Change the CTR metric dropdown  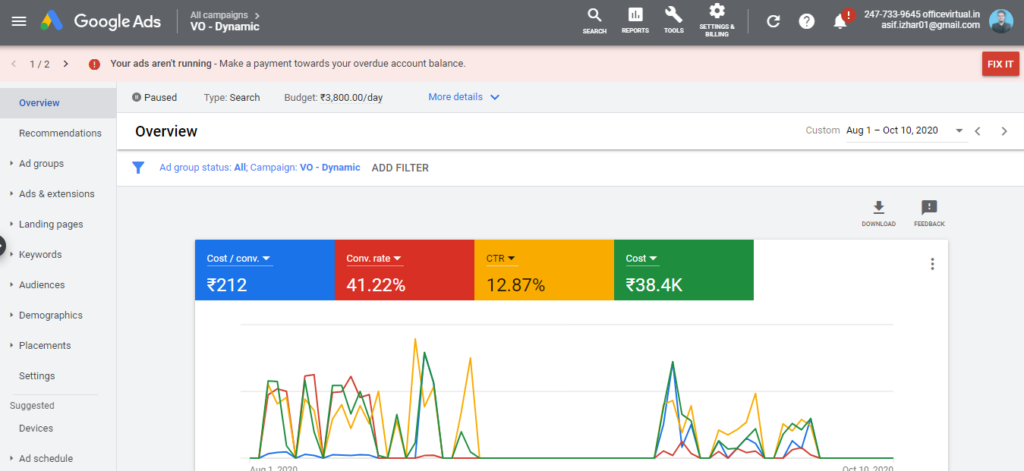click(x=501, y=259)
